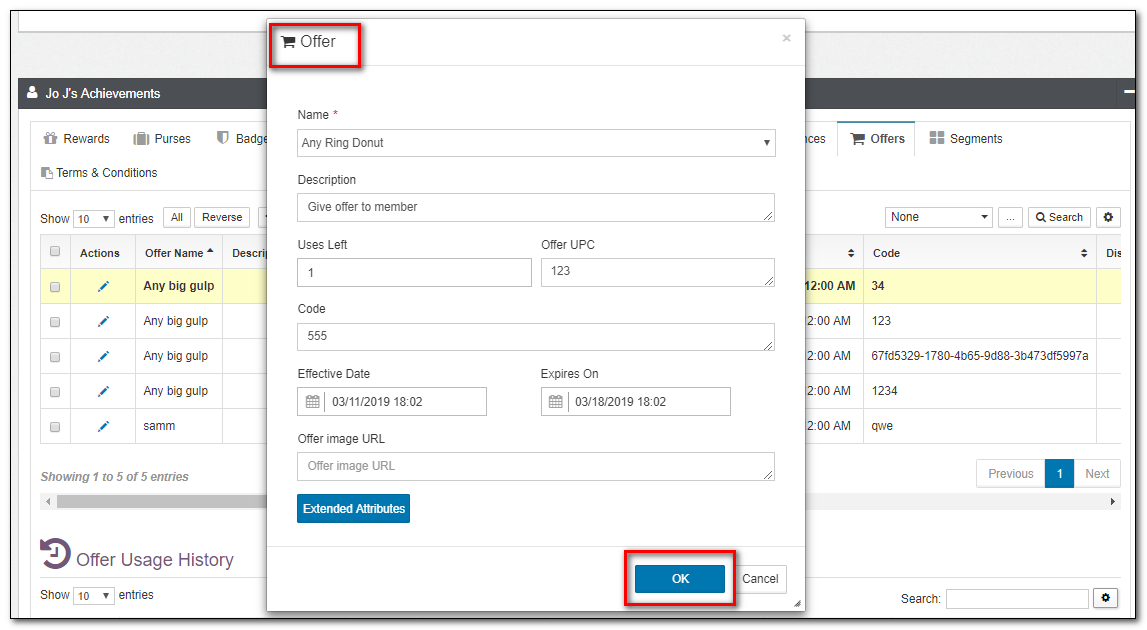Click the gear settings icon beside Search
Viewport: 1147px width, 630px height.
tap(1108, 217)
